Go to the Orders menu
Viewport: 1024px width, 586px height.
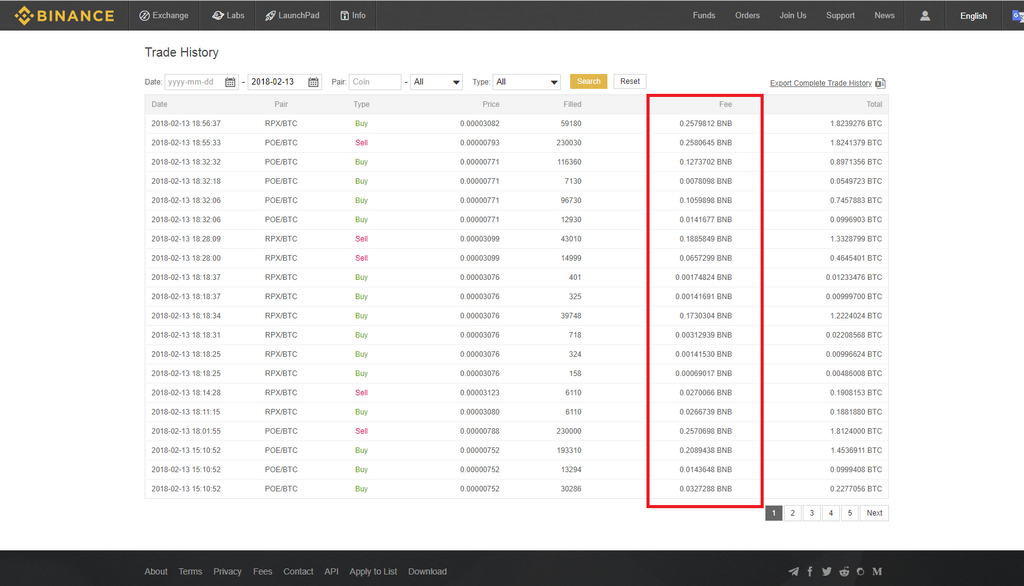coord(747,16)
